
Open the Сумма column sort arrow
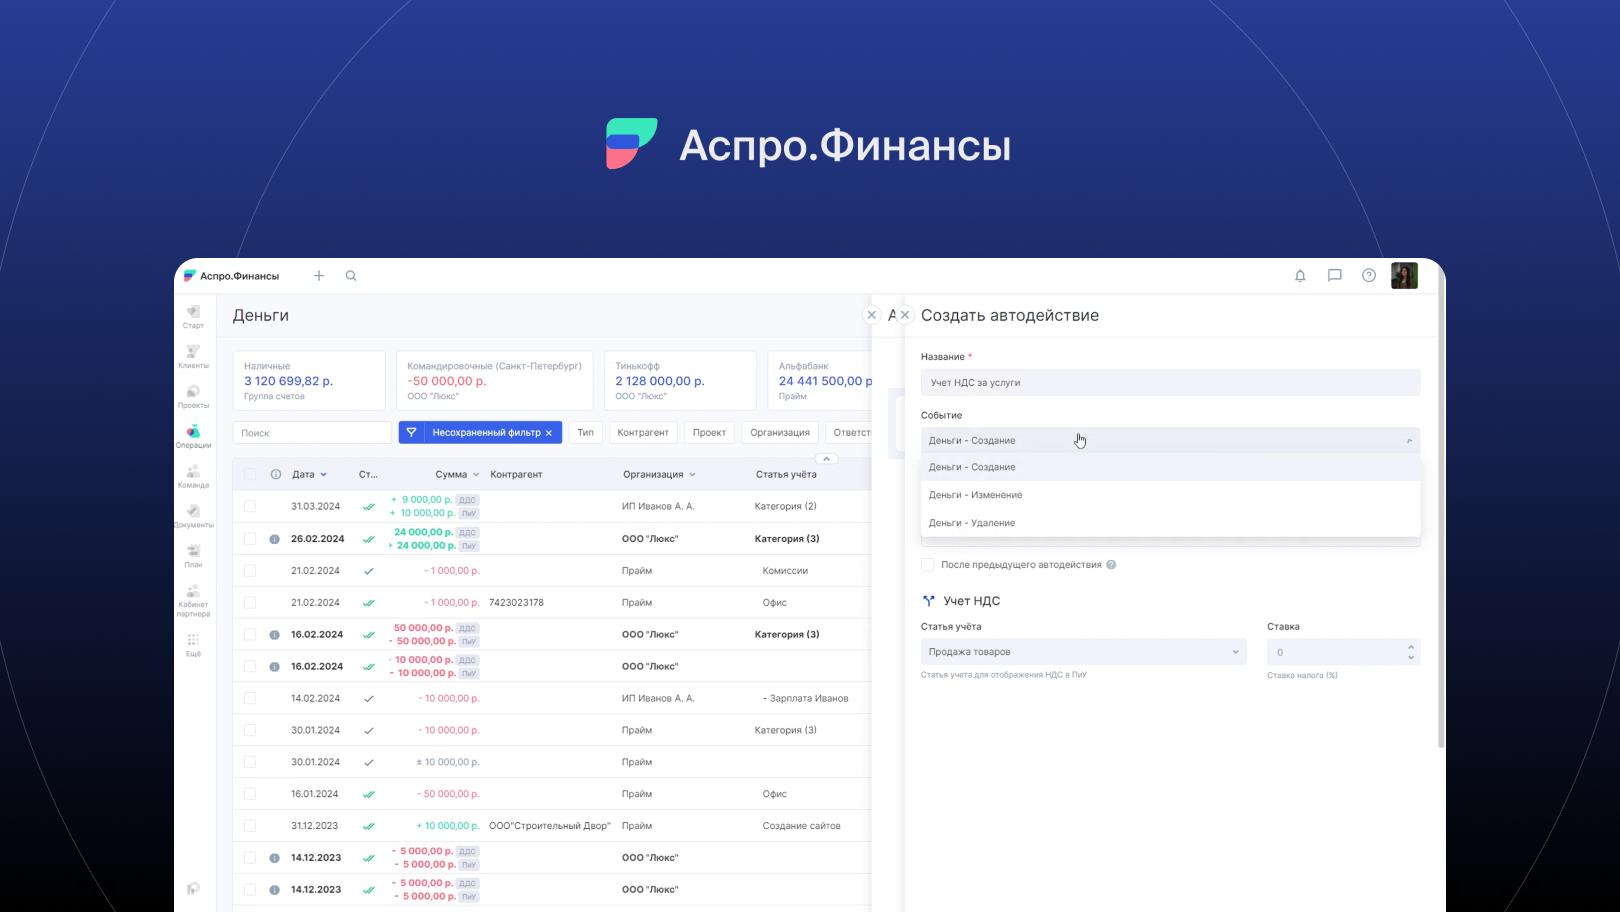click(476, 475)
